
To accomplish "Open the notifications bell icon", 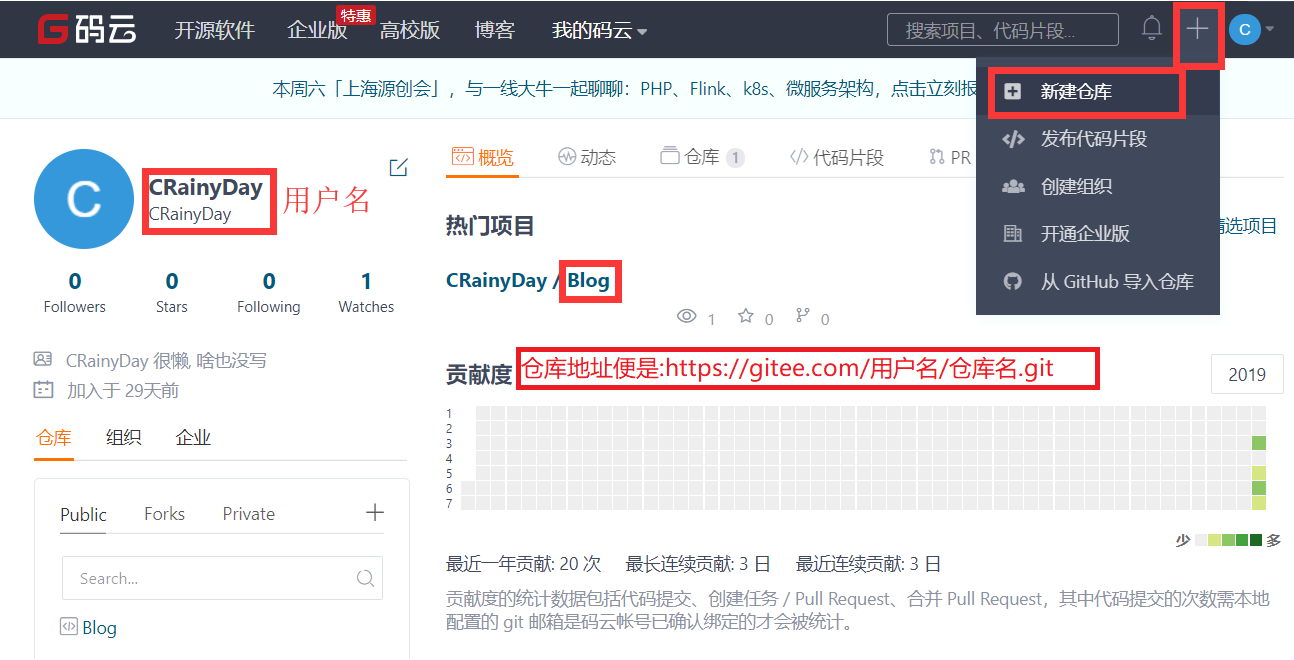I will tap(1152, 29).
